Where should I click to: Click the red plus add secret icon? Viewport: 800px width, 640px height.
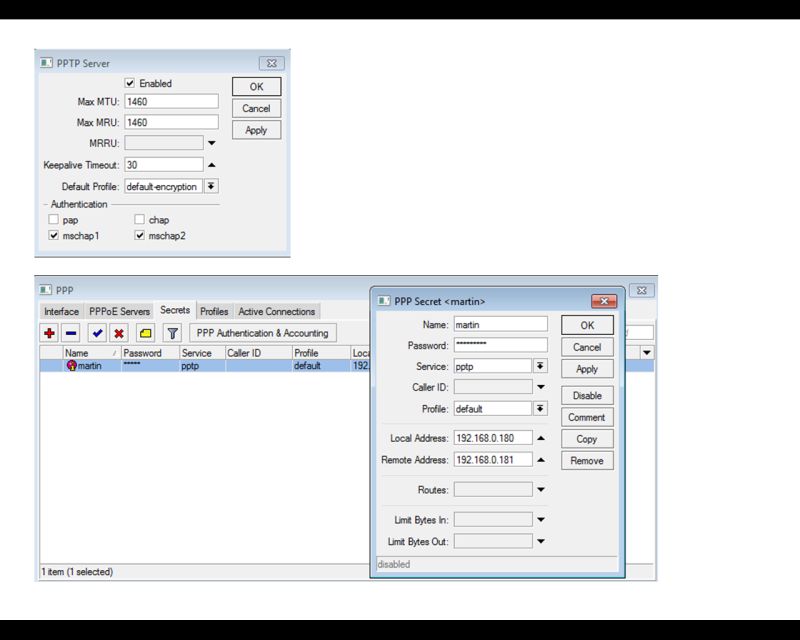(49, 333)
